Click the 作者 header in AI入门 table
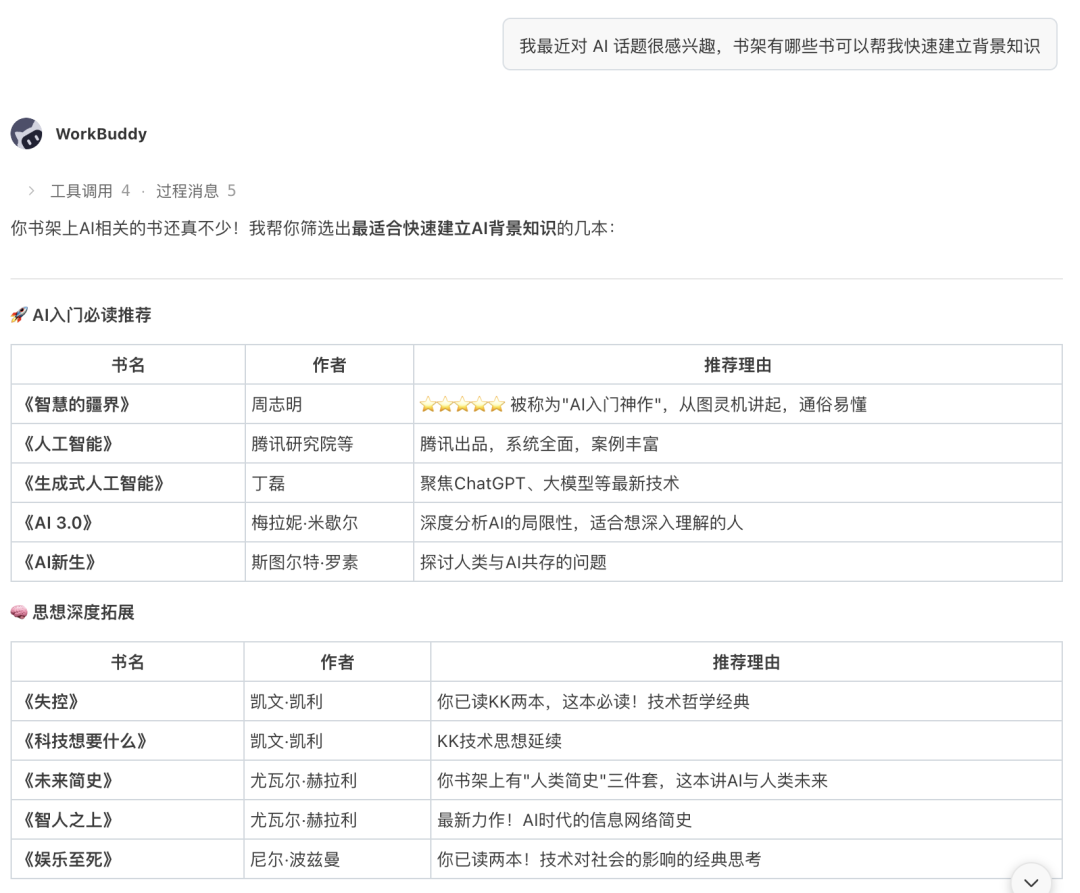The height and width of the screenshot is (893, 1080). [329, 364]
